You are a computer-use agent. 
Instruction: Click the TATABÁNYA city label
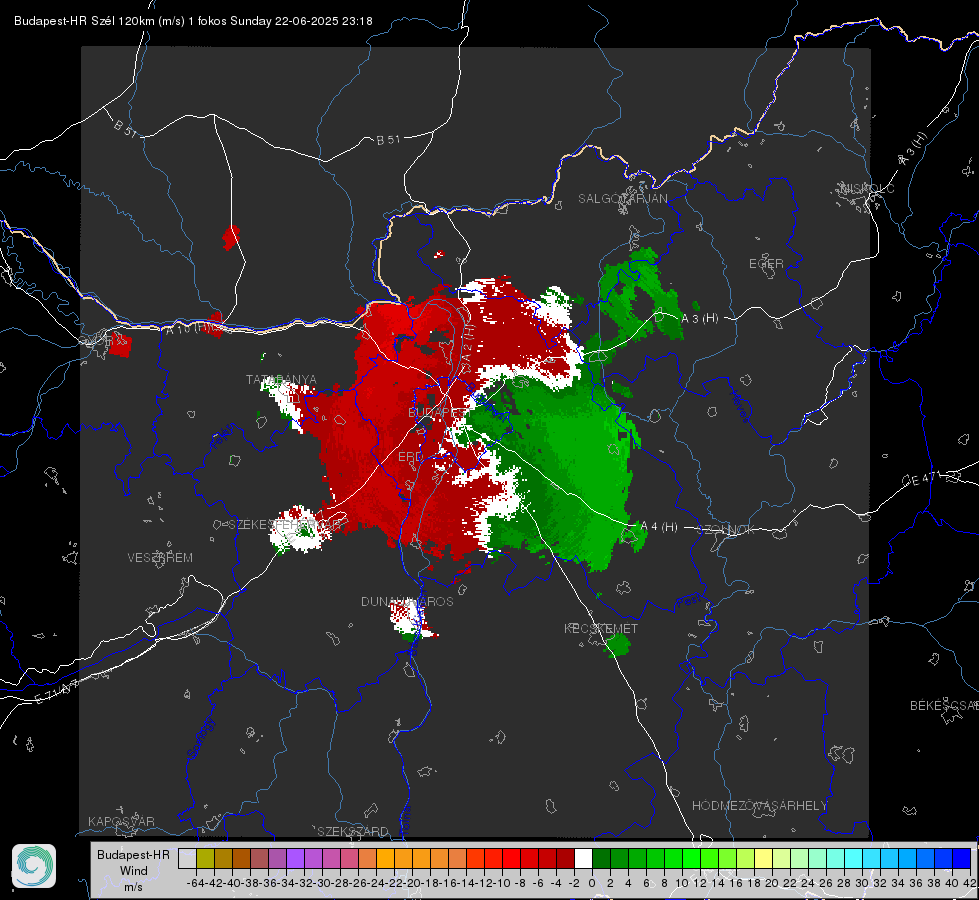(281, 380)
